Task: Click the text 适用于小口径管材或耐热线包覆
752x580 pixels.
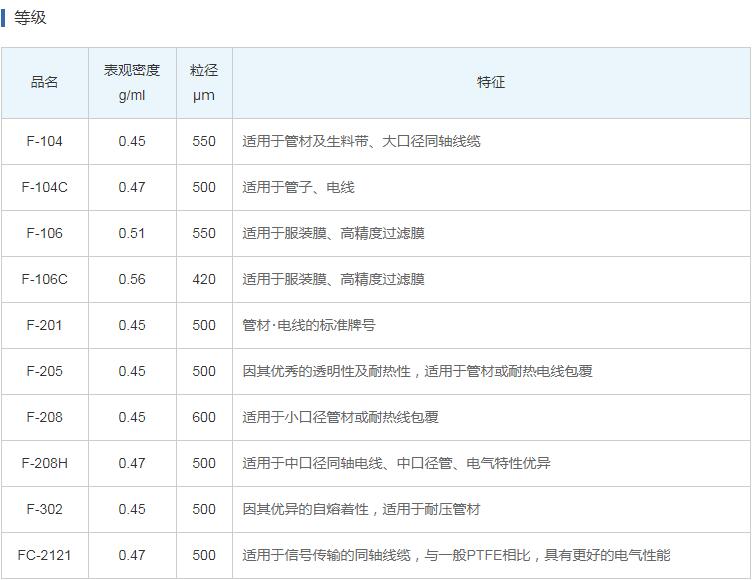Action: (x=340, y=417)
